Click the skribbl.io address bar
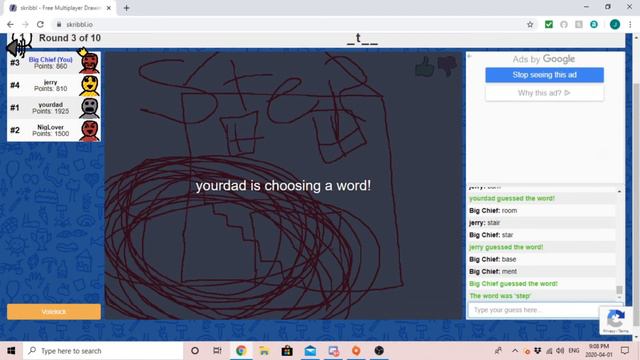This screenshot has width=640, height=360. pyautogui.click(x=286, y=24)
